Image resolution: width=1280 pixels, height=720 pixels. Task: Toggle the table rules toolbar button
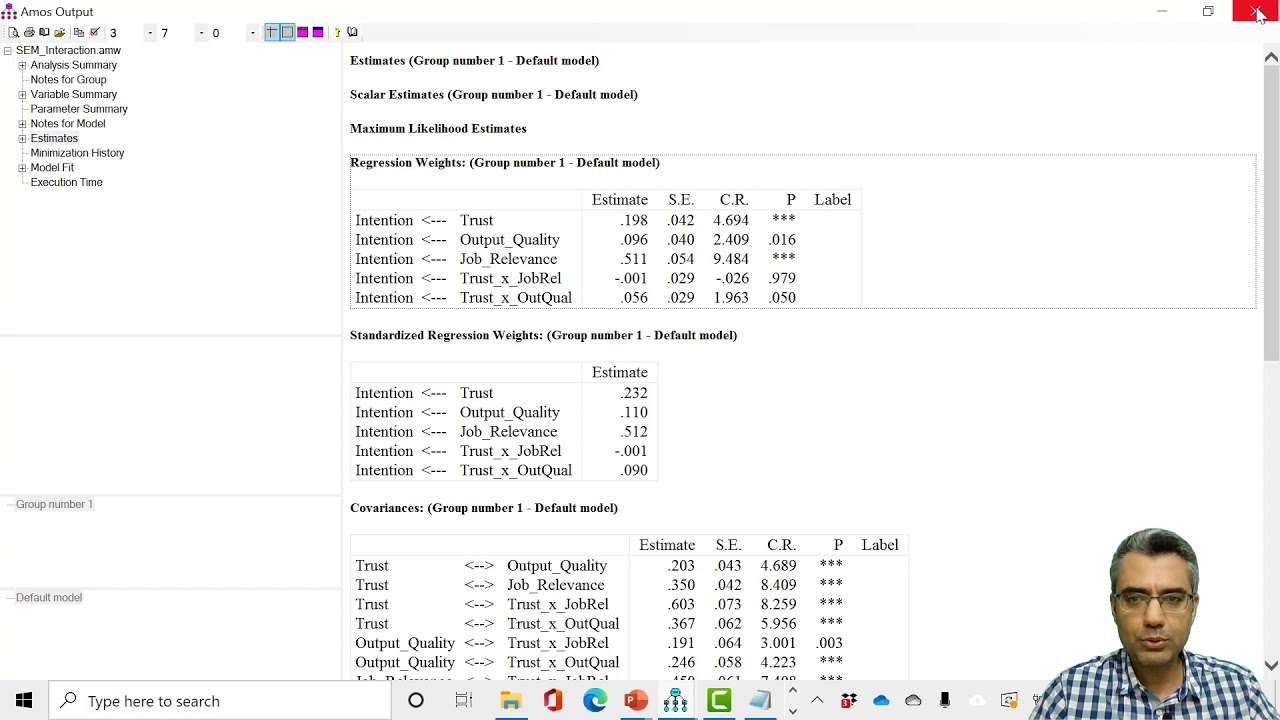[x=271, y=32]
